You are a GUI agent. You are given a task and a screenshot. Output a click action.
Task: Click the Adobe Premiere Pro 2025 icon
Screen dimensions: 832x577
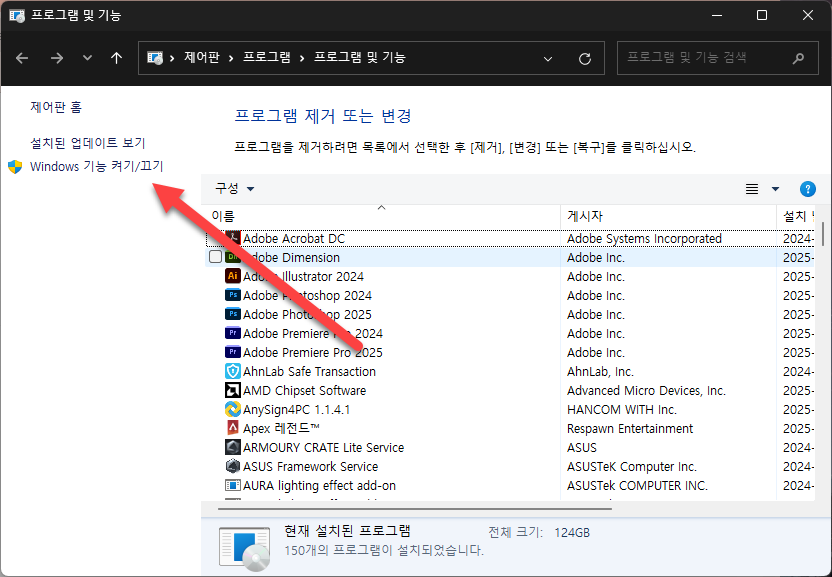coord(232,352)
